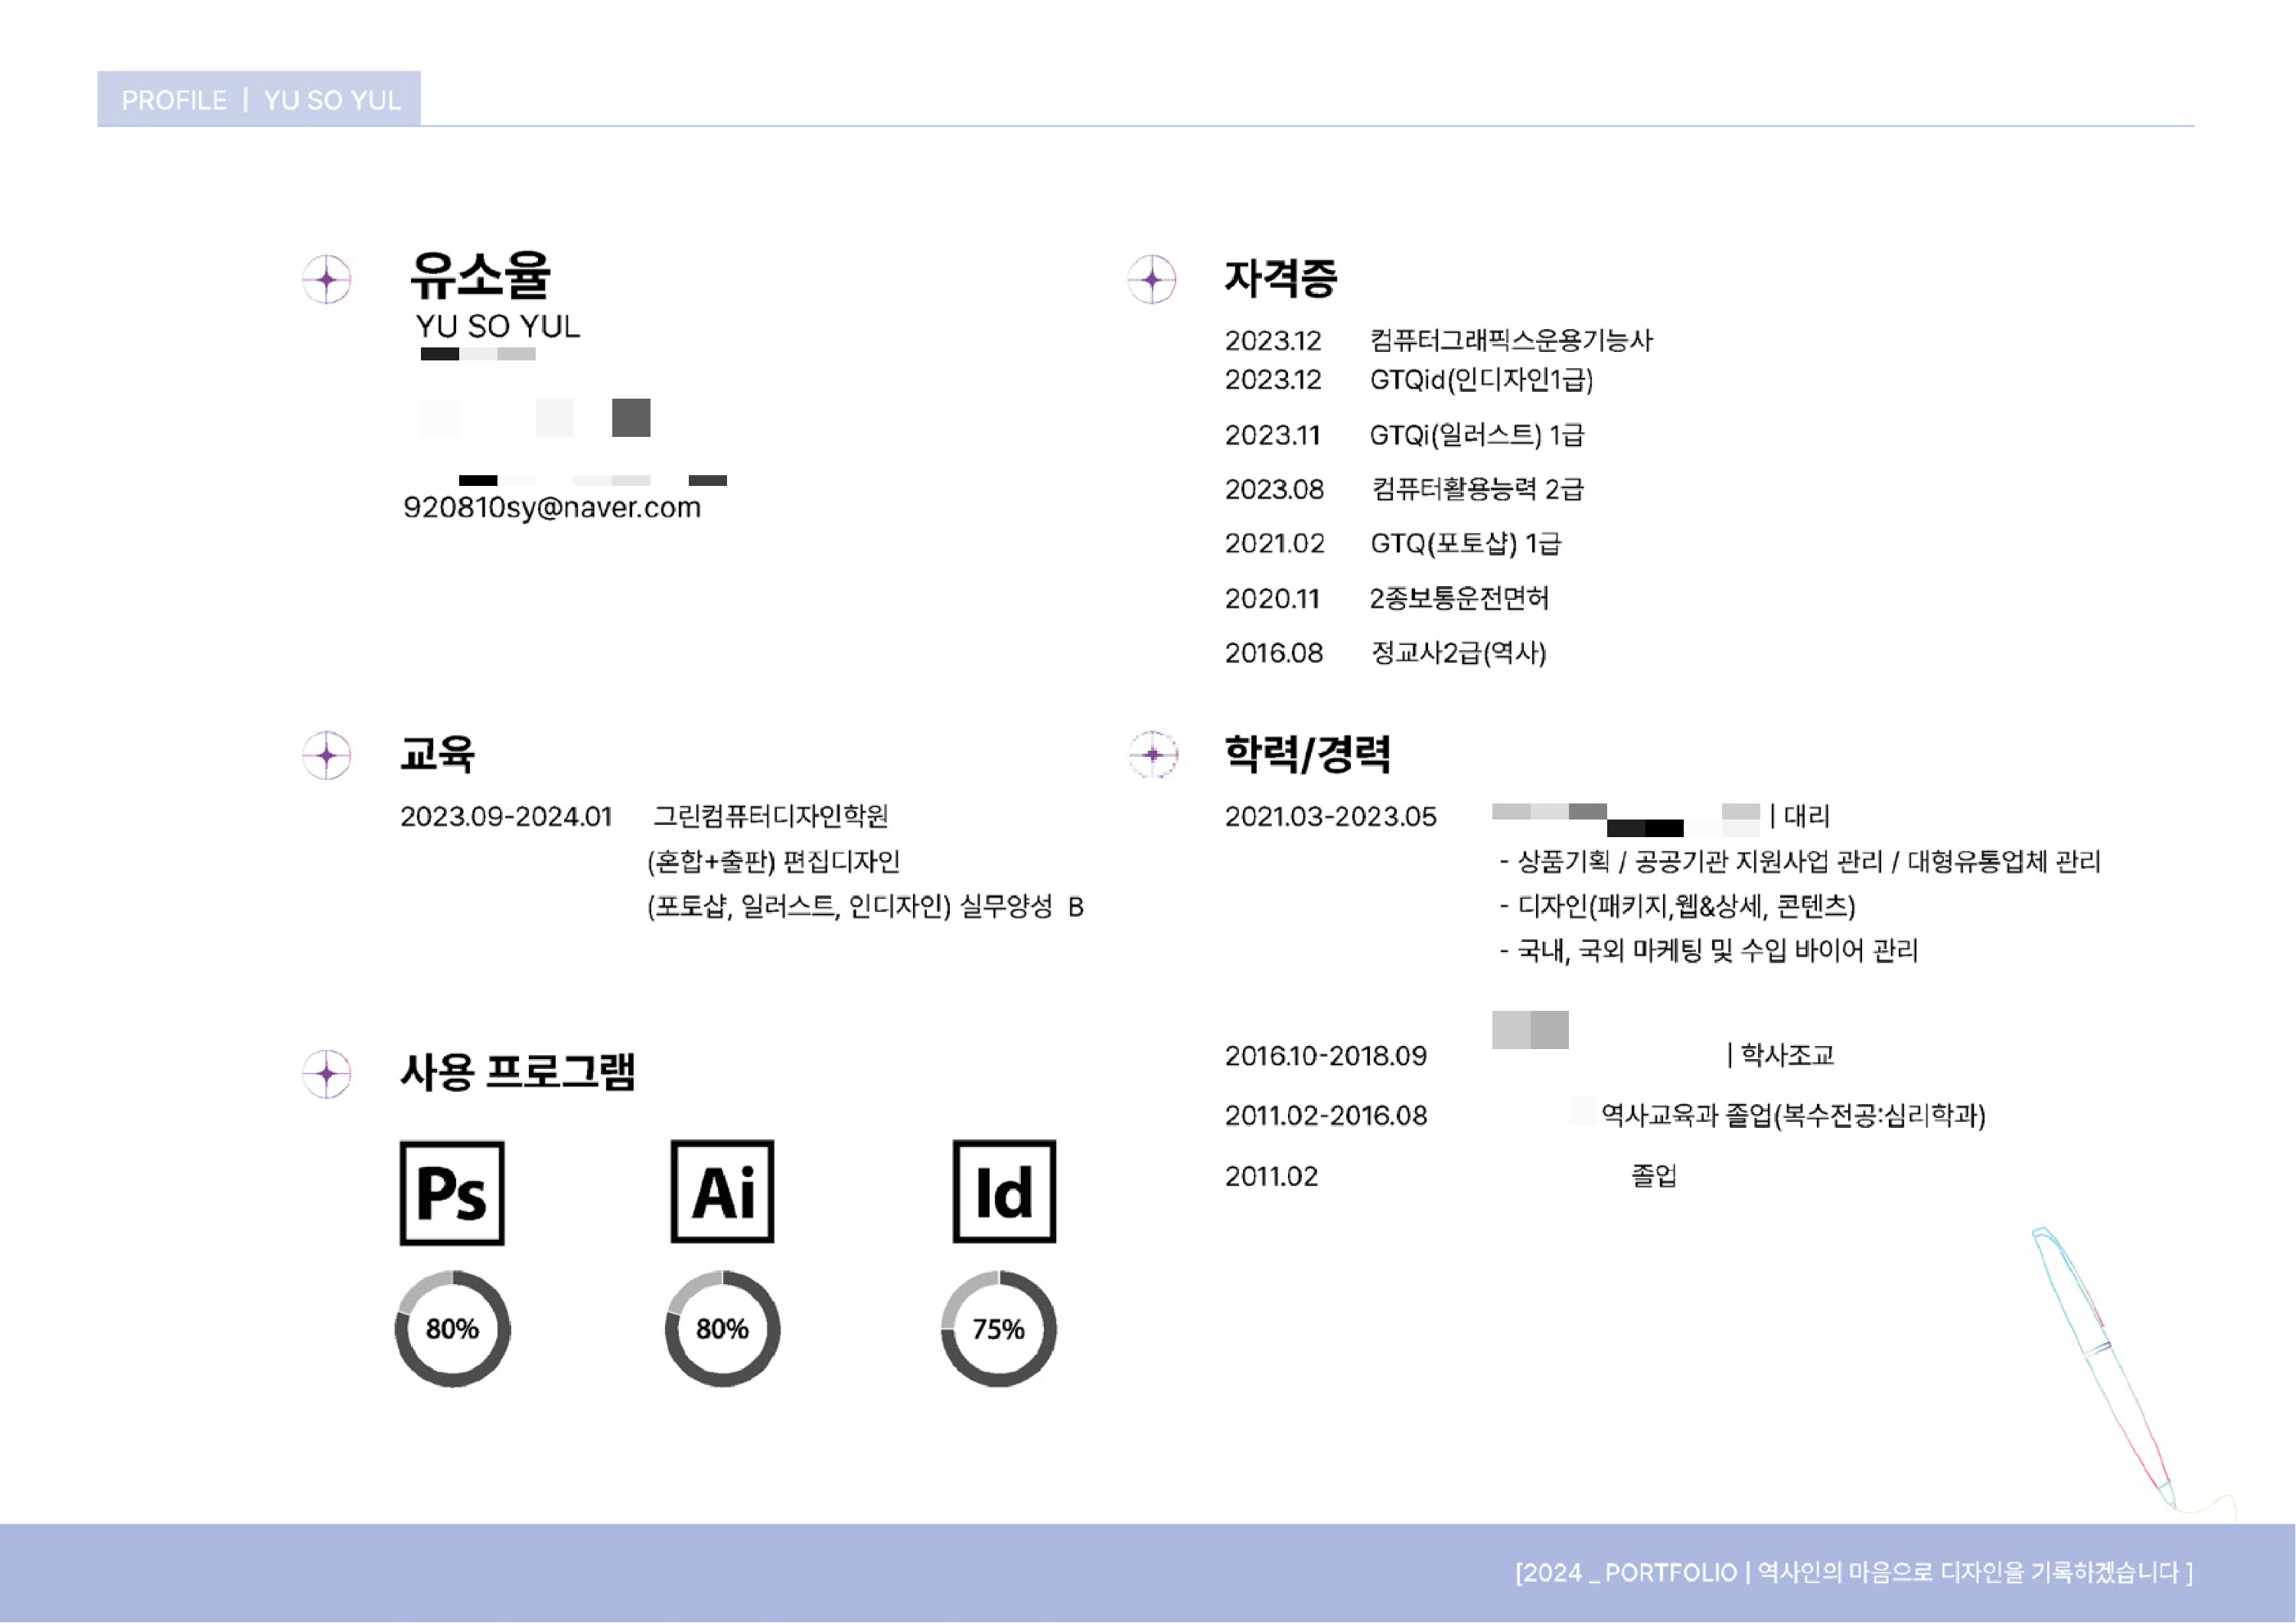The width and height of the screenshot is (2296, 1623).
Task: Click the 920810sy@naver.com email address
Action: coord(552,508)
